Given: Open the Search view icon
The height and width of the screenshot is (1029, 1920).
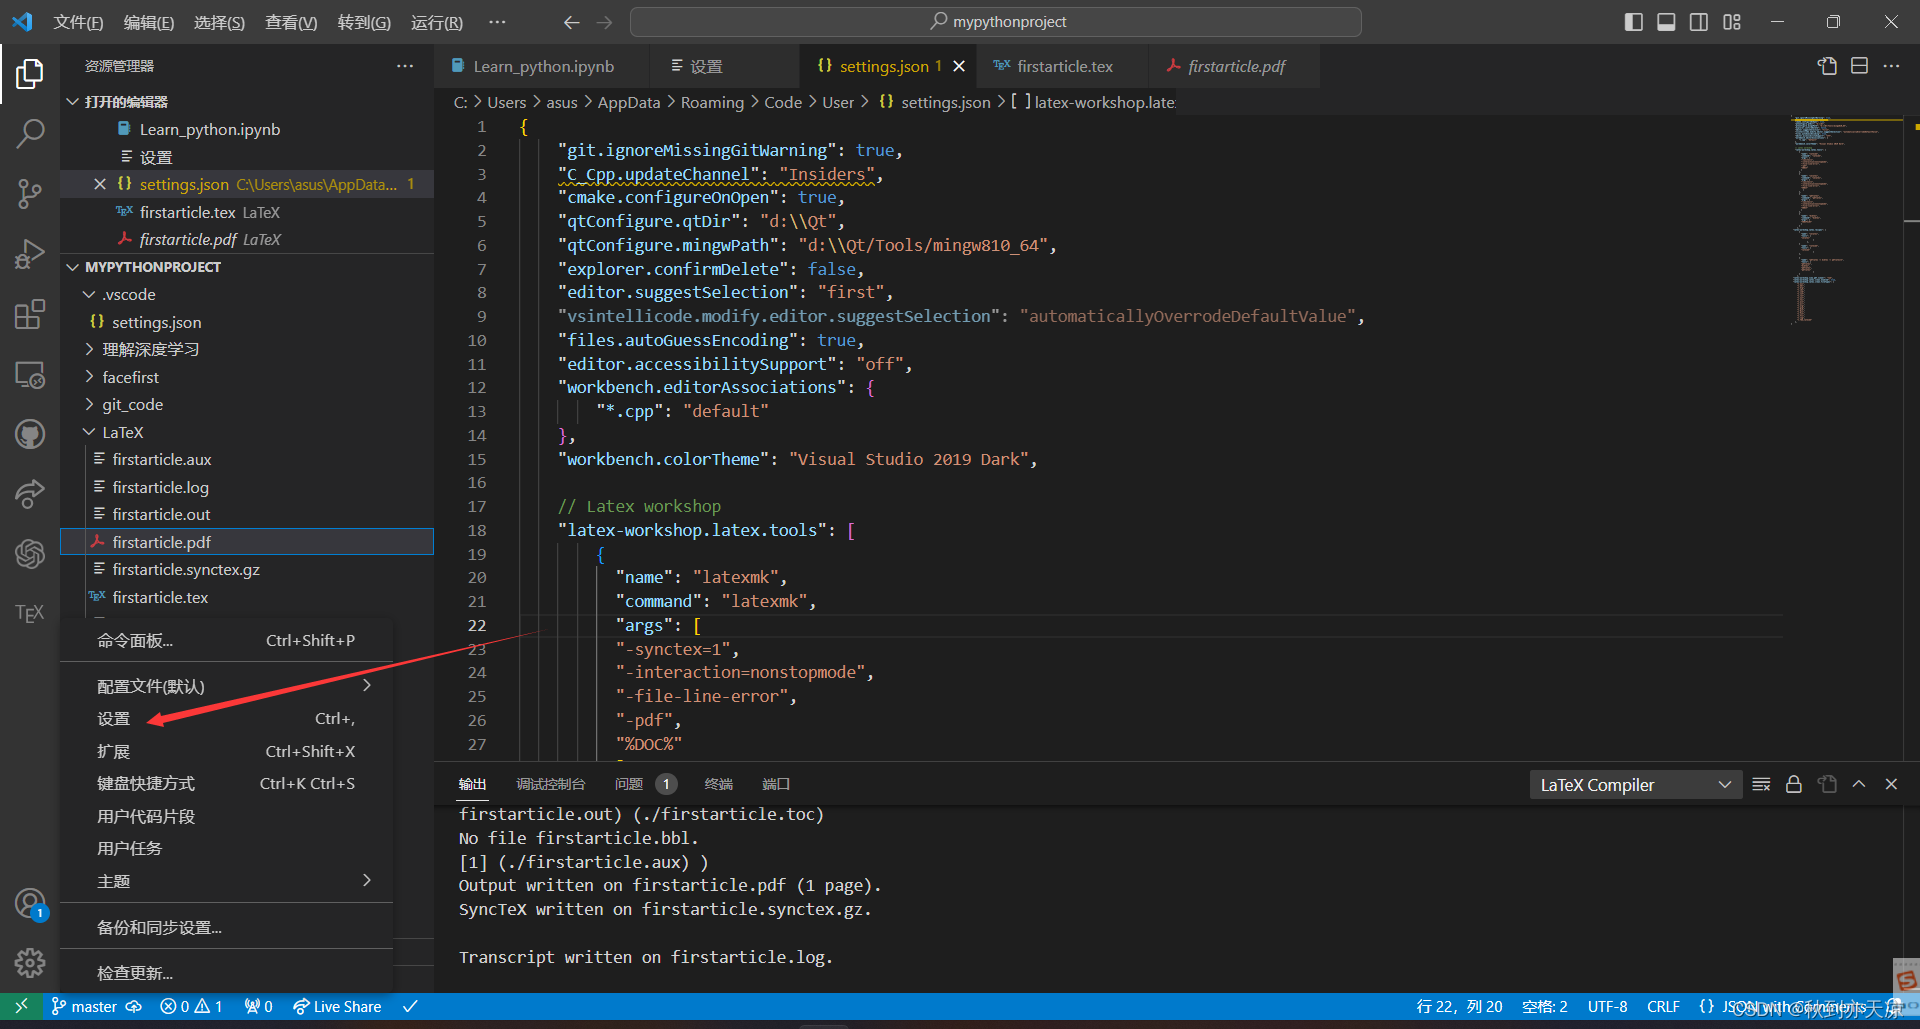Looking at the screenshot, I should (x=30, y=133).
